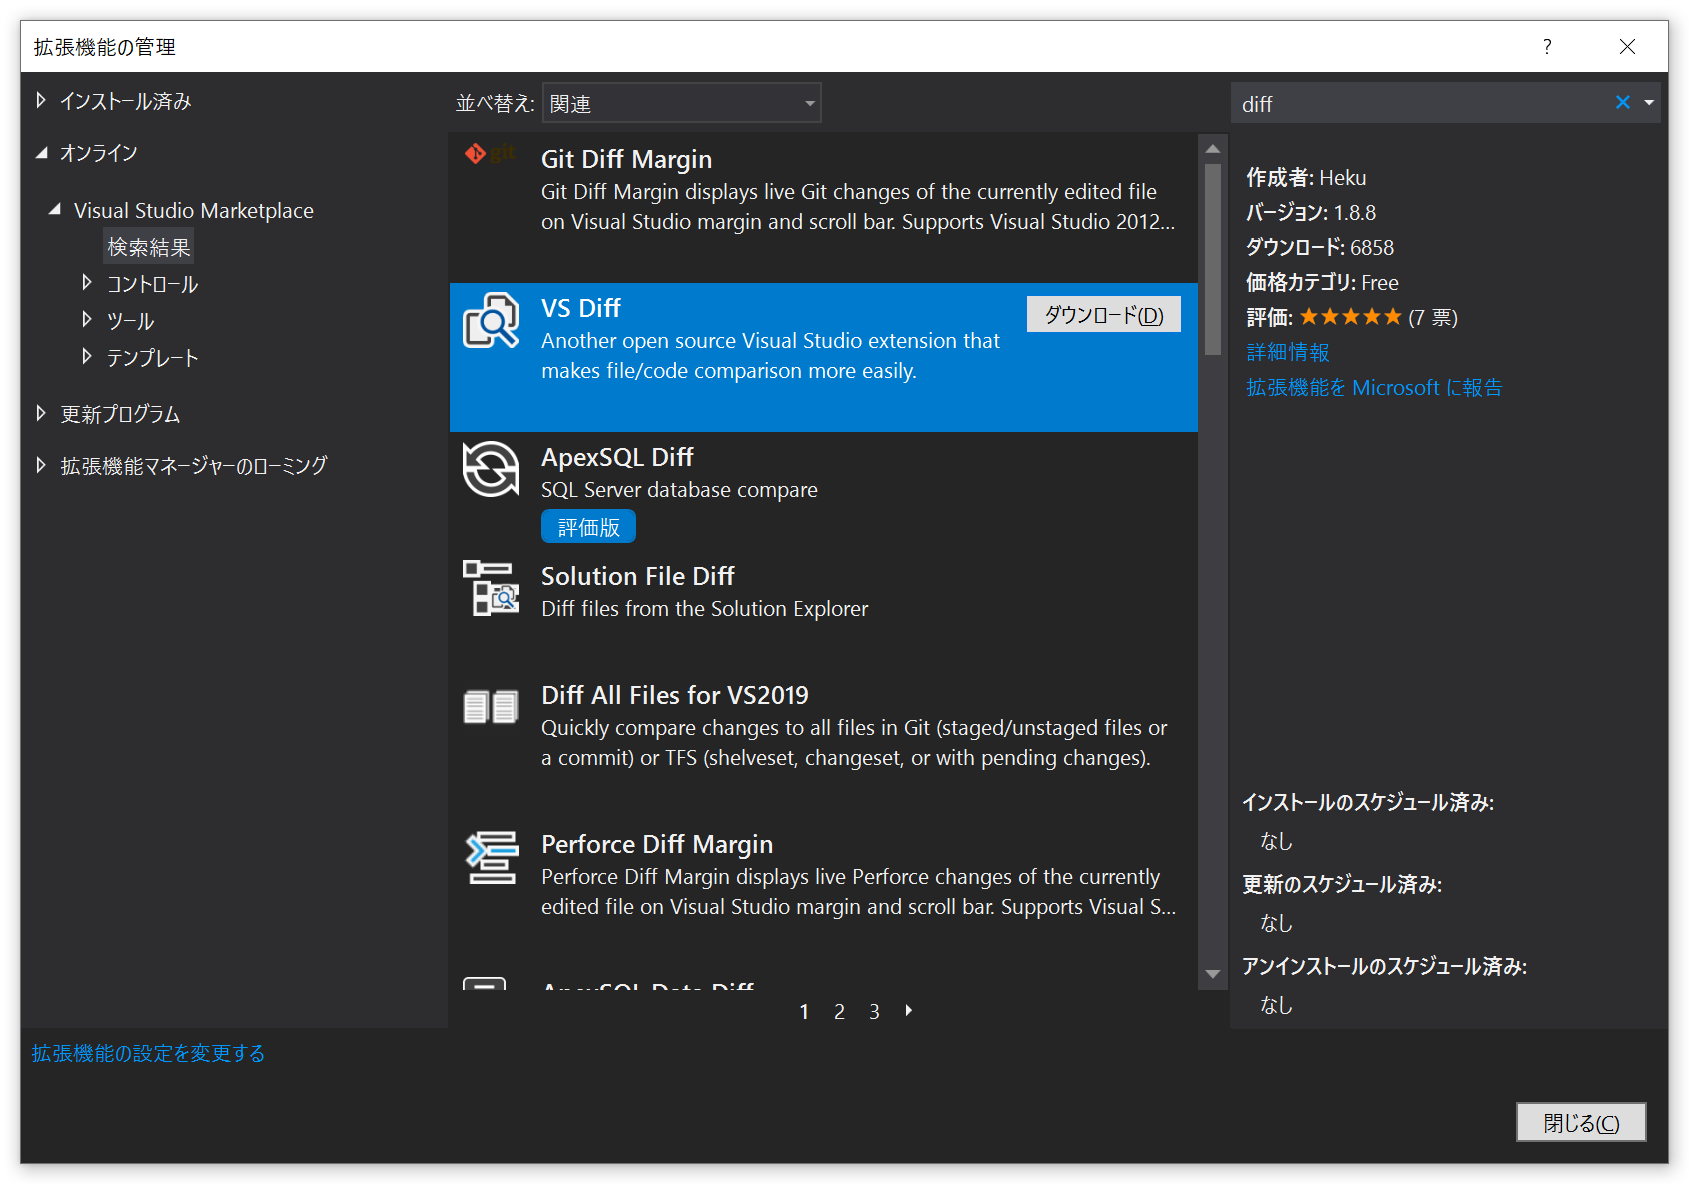The image size is (1689, 1184).
Task: Open the search options dropdown arrow
Action: coord(1648,102)
